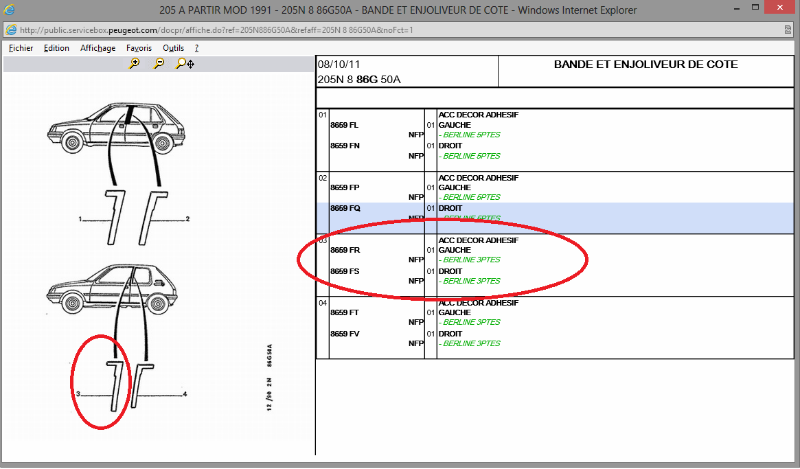Image resolution: width=800 pixels, height=469 pixels.
Task: Select part number 8659 FT
Action: pyautogui.click(x=344, y=313)
